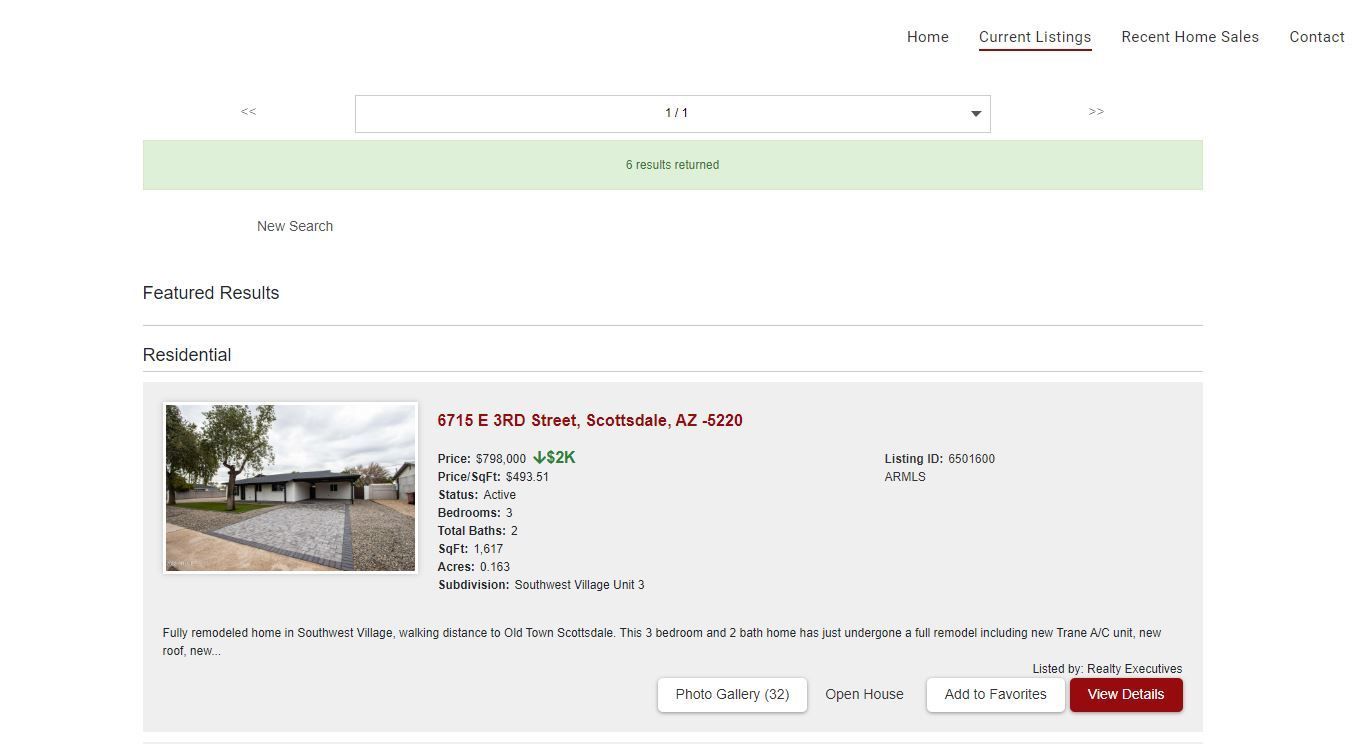The height and width of the screenshot is (744, 1360).
Task: Click the Open House link
Action: (864, 695)
